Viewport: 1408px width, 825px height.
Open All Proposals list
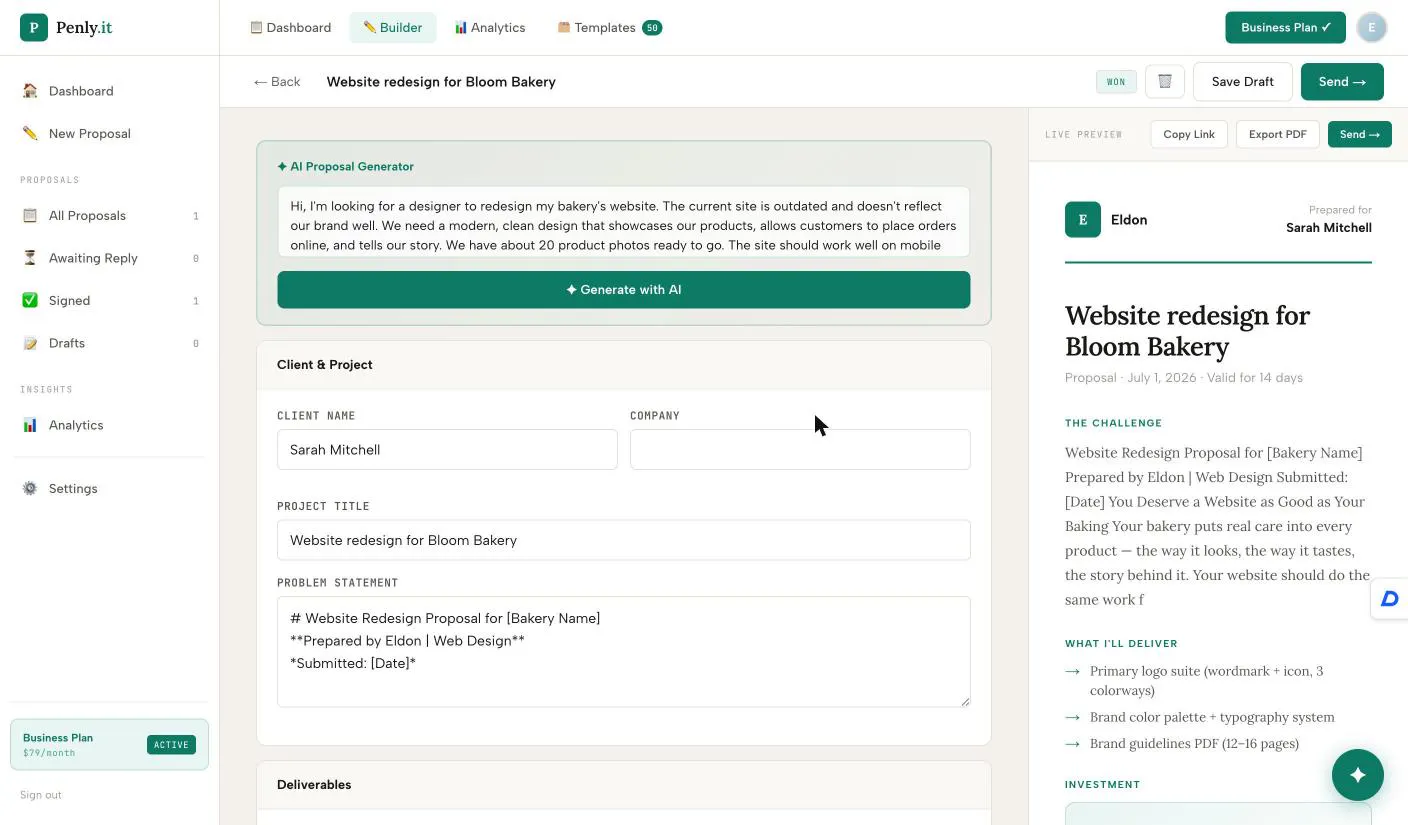coord(110,215)
